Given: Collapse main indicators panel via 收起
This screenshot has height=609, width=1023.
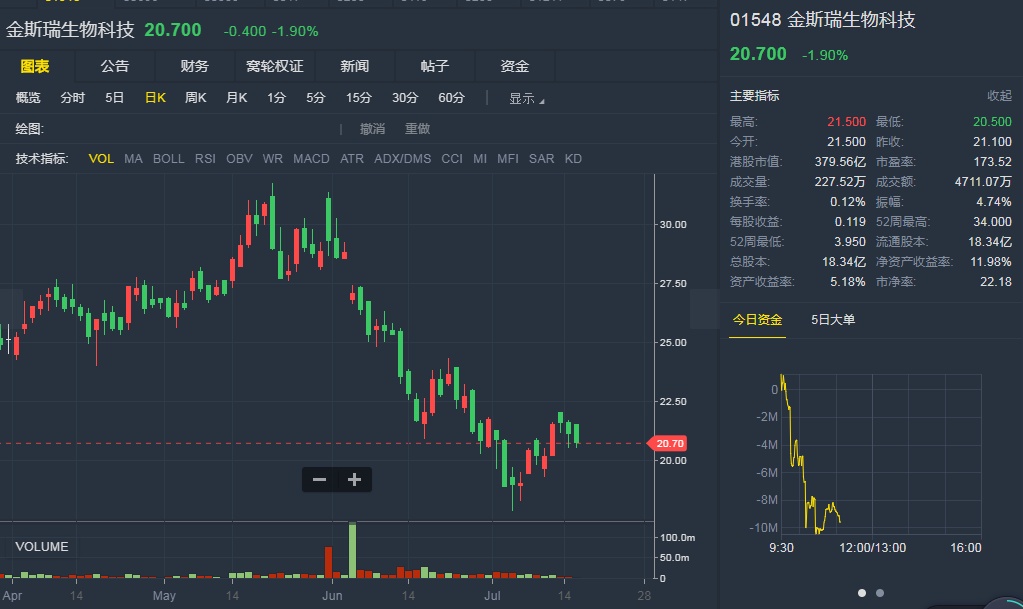Looking at the screenshot, I should (x=999, y=96).
